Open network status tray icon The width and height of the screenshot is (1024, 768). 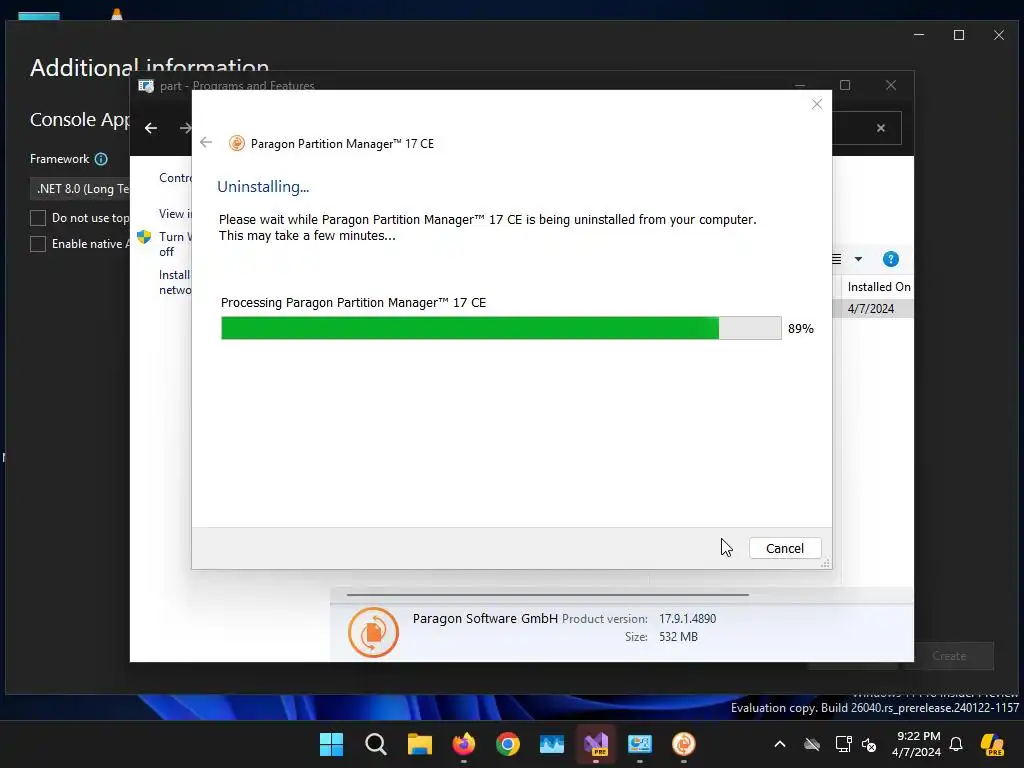click(x=843, y=744)
